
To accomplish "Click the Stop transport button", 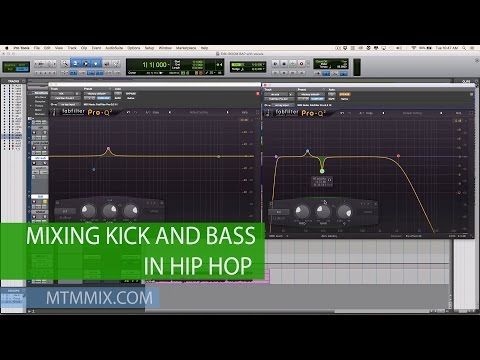I will (x=284, y=63).
